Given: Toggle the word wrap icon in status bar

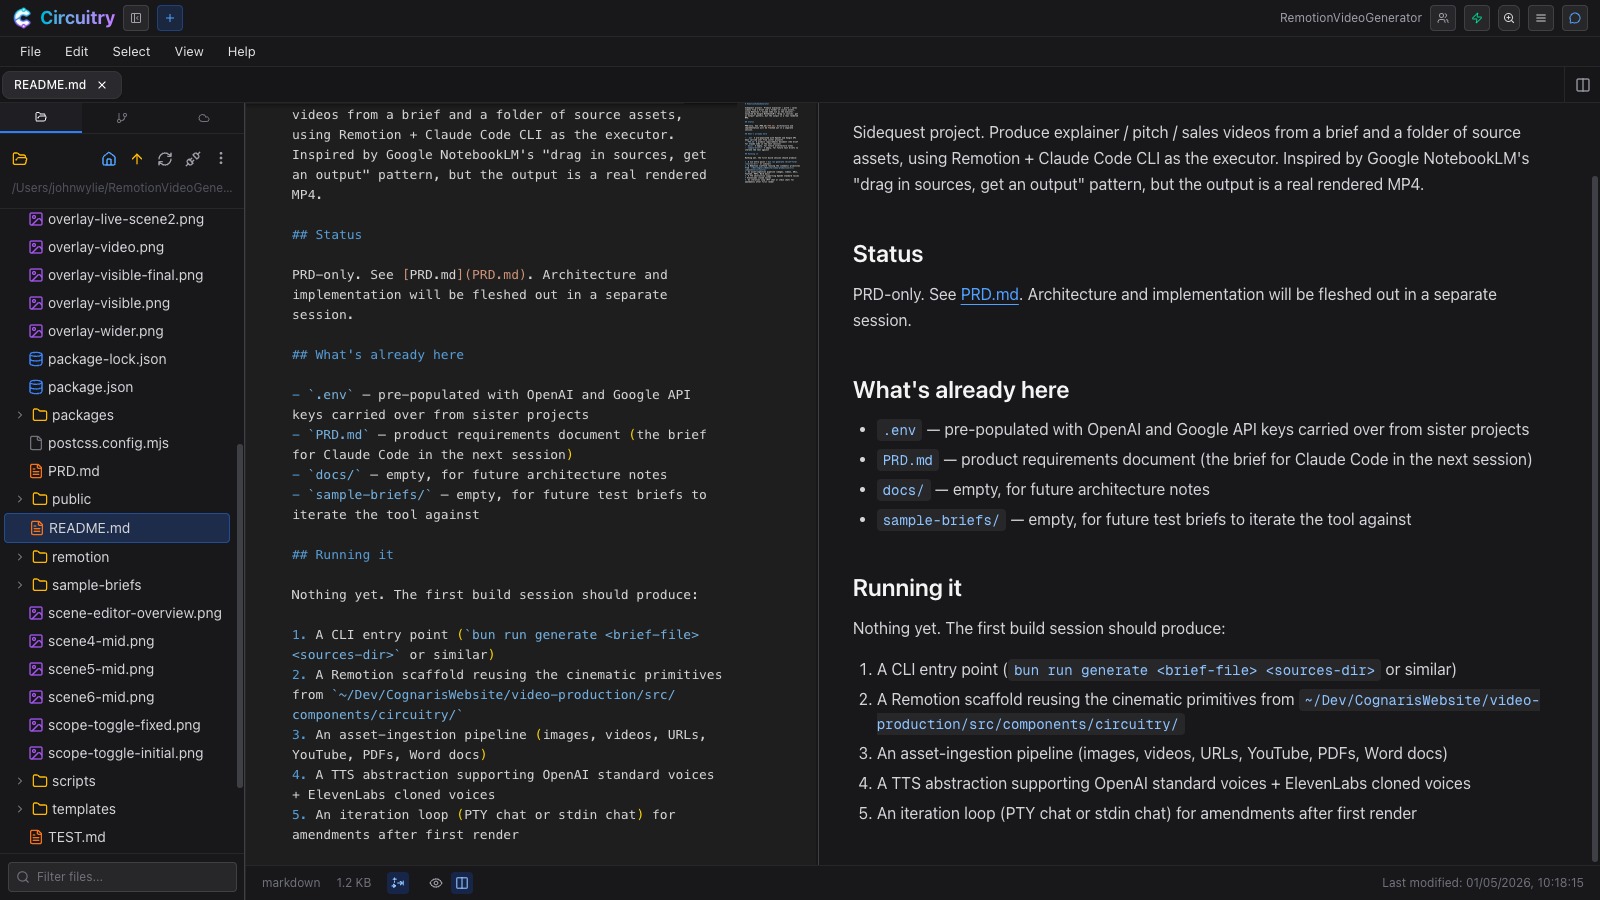Looking at the screenshot, I should tap(398, 883).
